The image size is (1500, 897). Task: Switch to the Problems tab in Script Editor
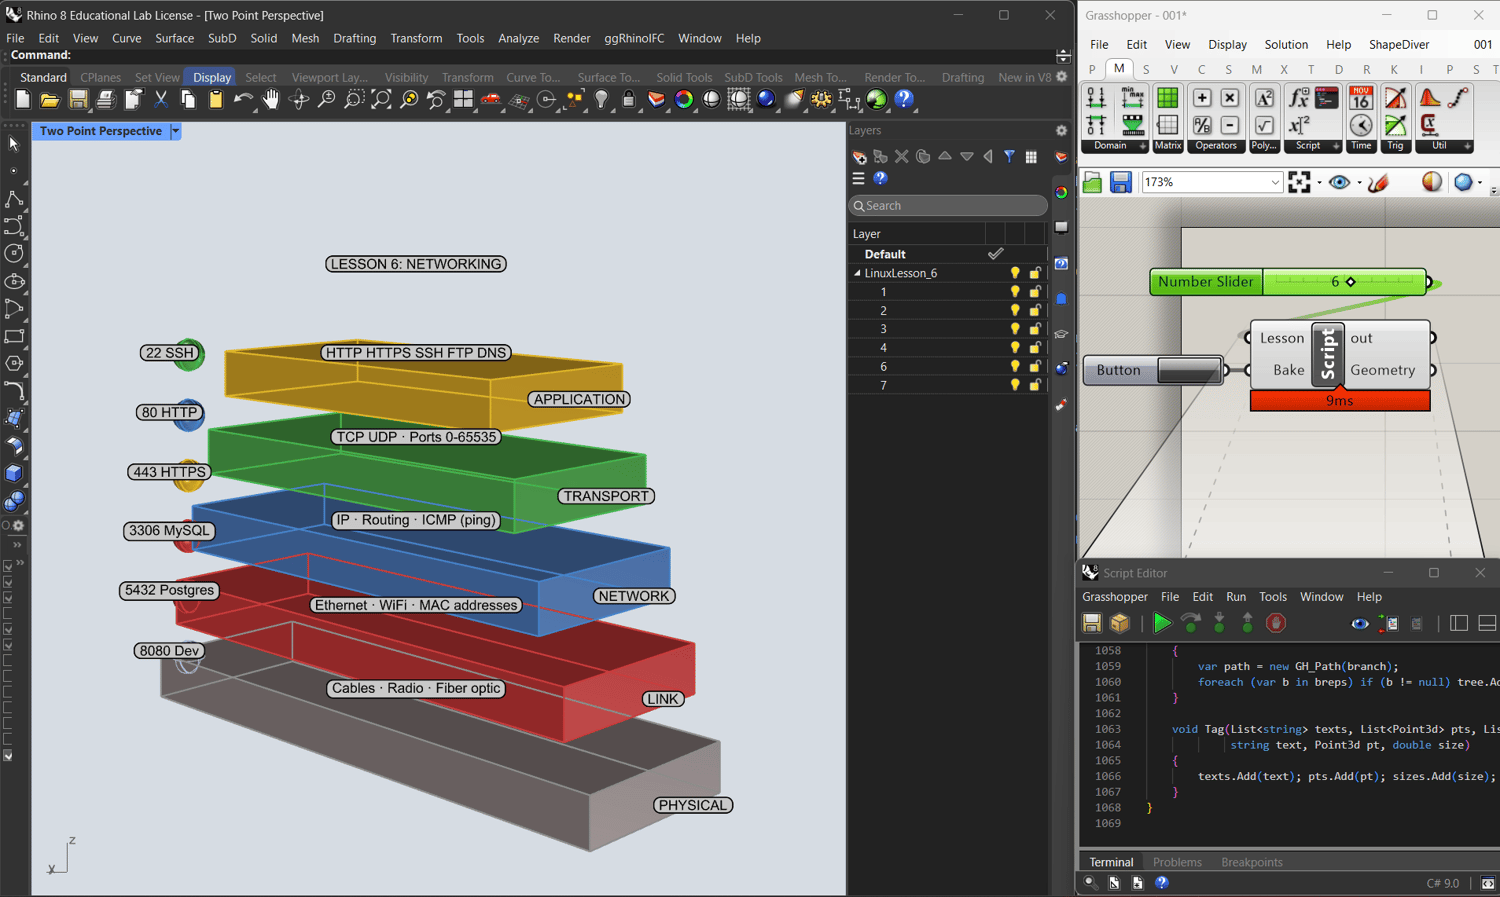point(1177,862)
